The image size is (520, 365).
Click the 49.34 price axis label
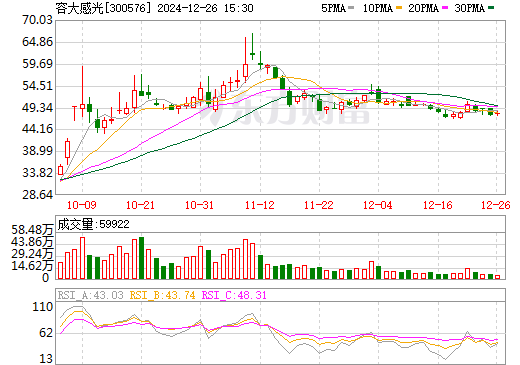coord(37,108)
